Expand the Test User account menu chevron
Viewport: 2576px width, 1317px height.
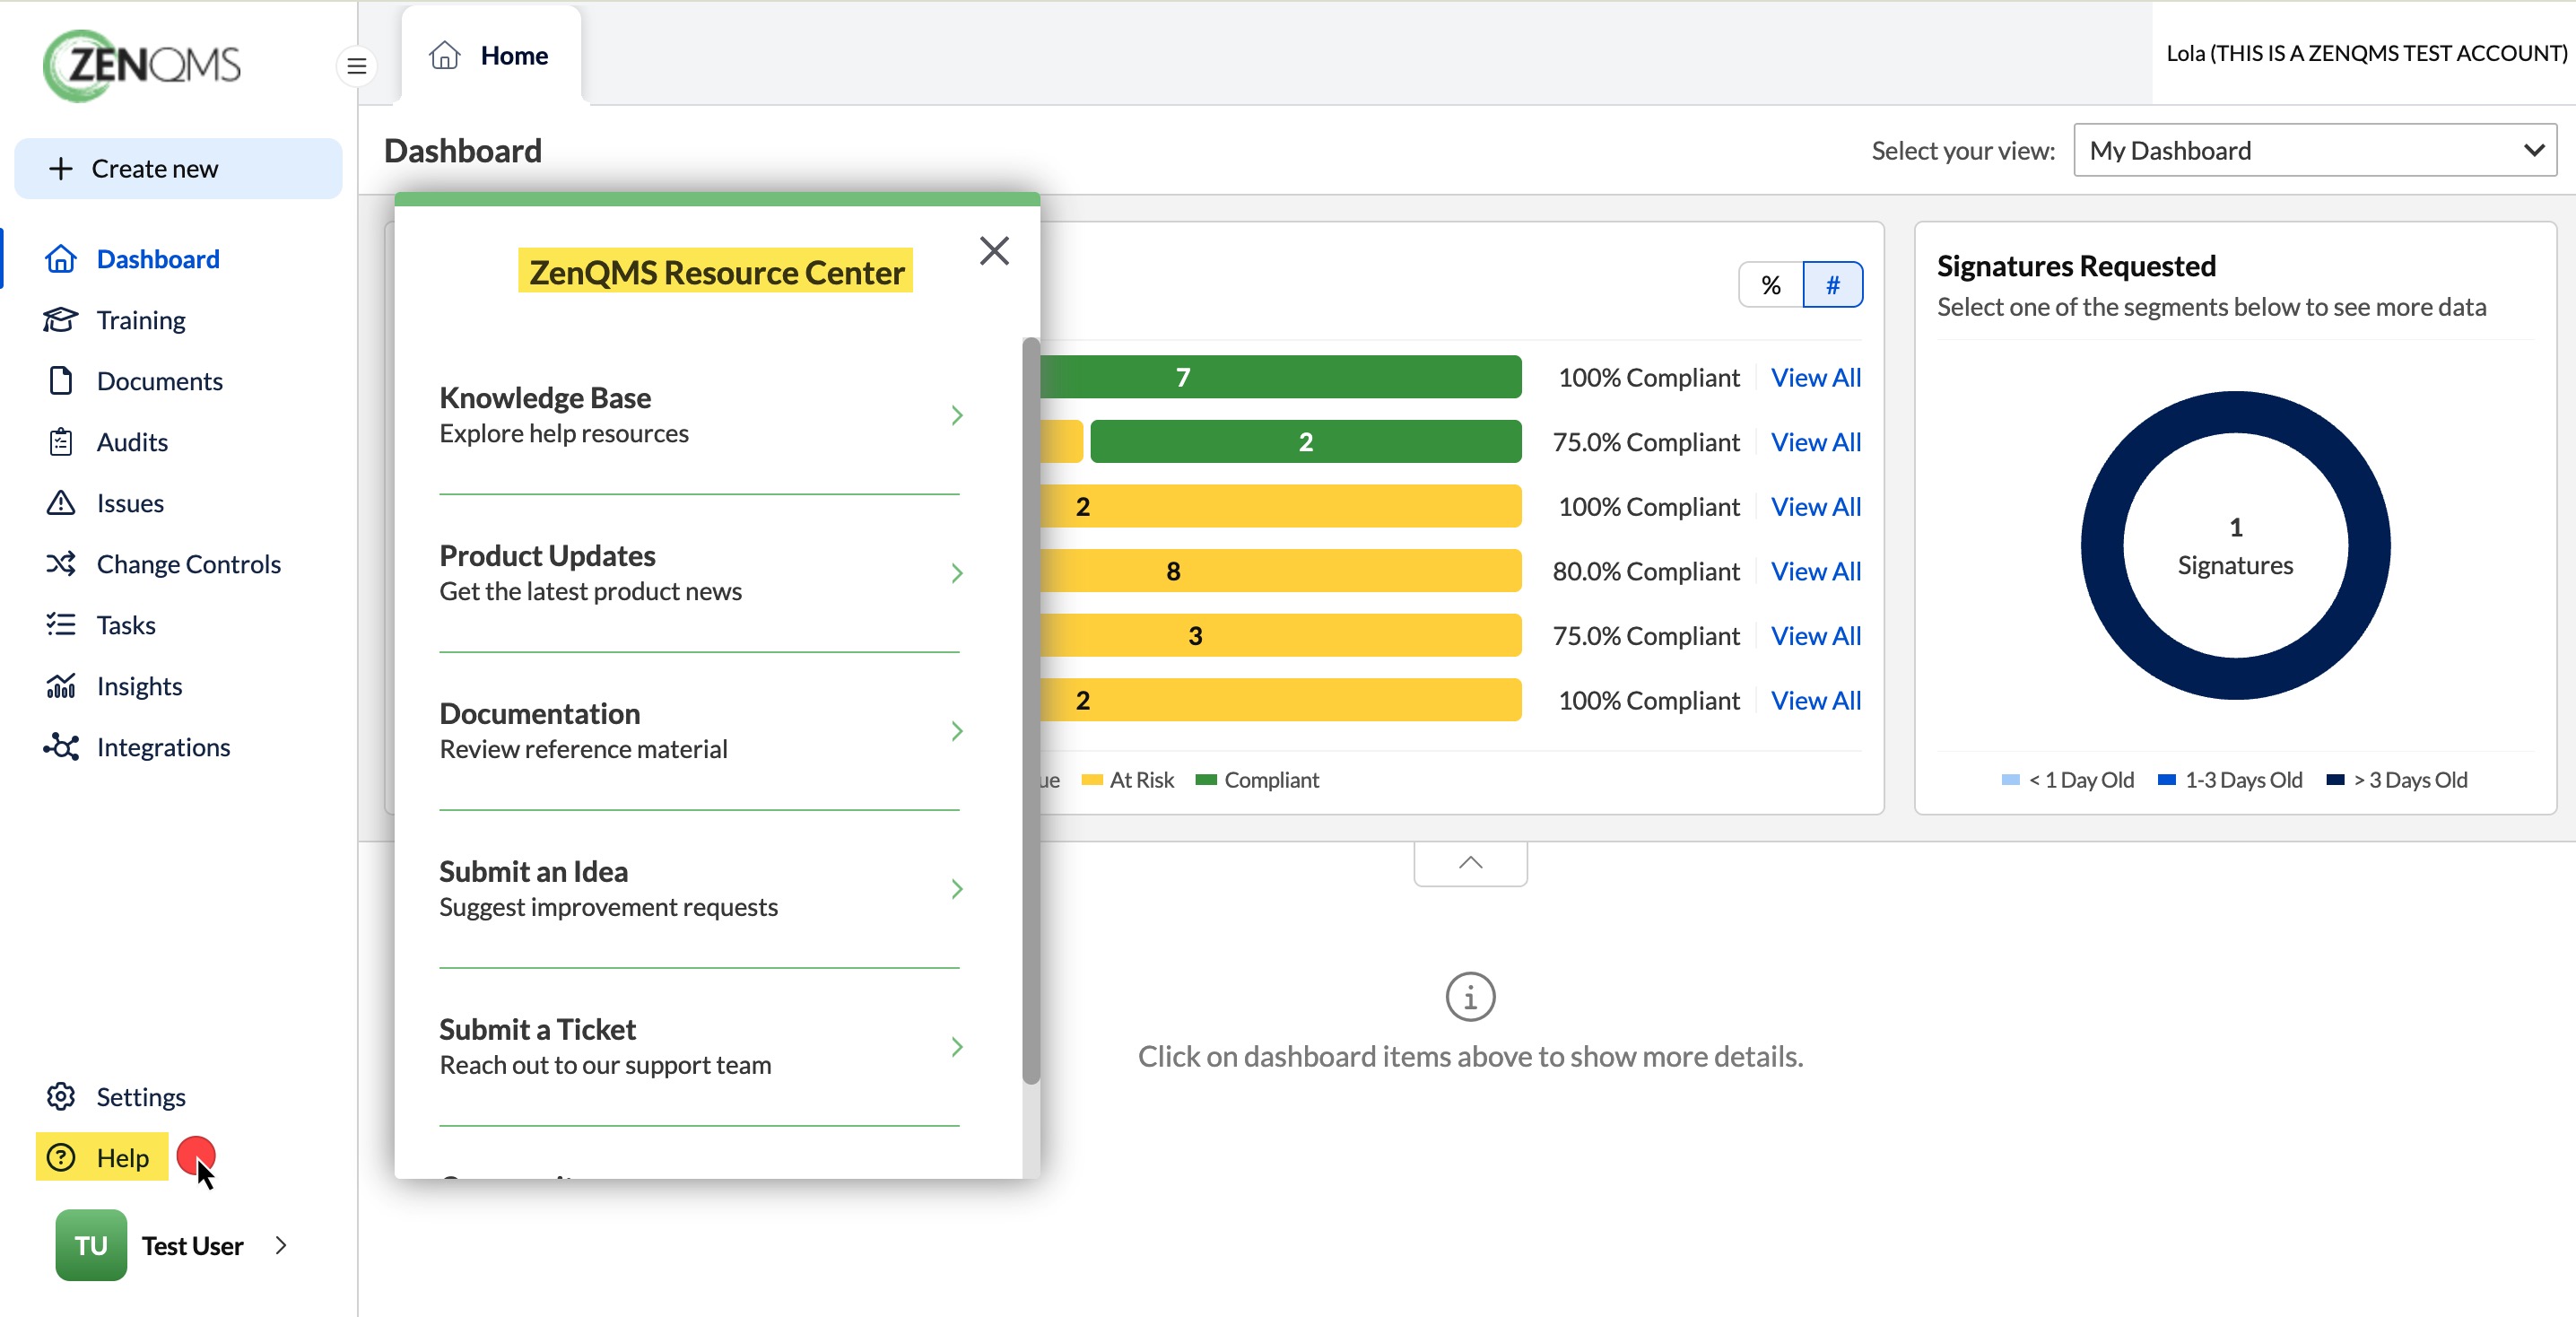coord(281,1245)
